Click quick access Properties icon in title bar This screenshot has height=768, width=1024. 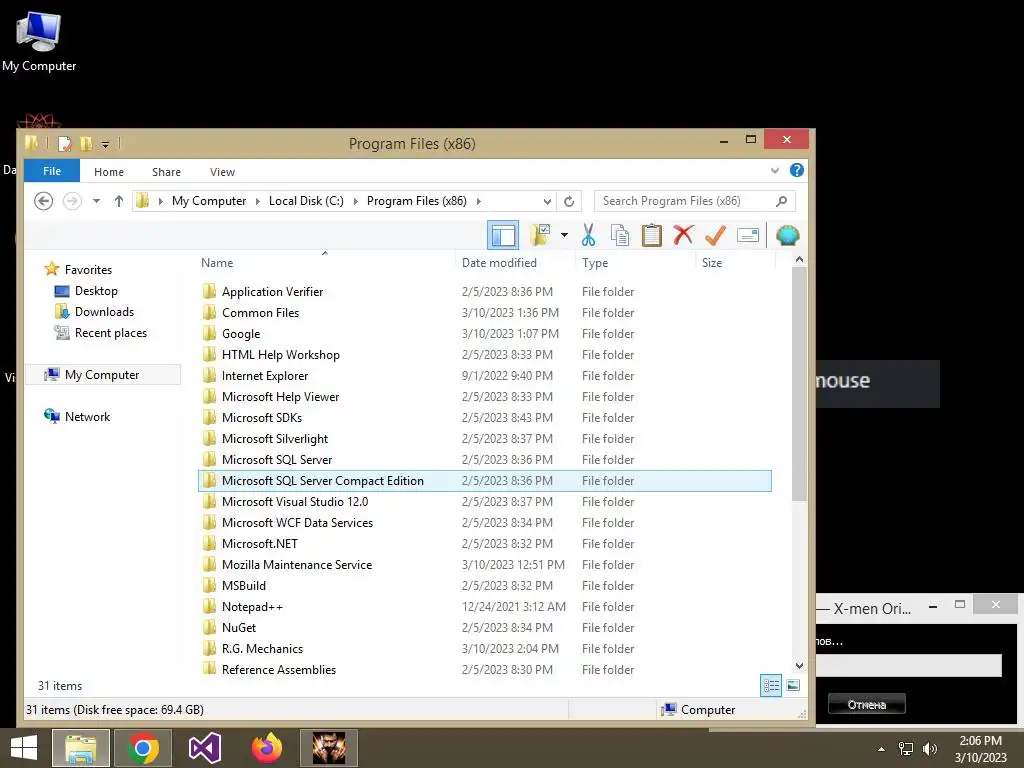tap(65, 143)
